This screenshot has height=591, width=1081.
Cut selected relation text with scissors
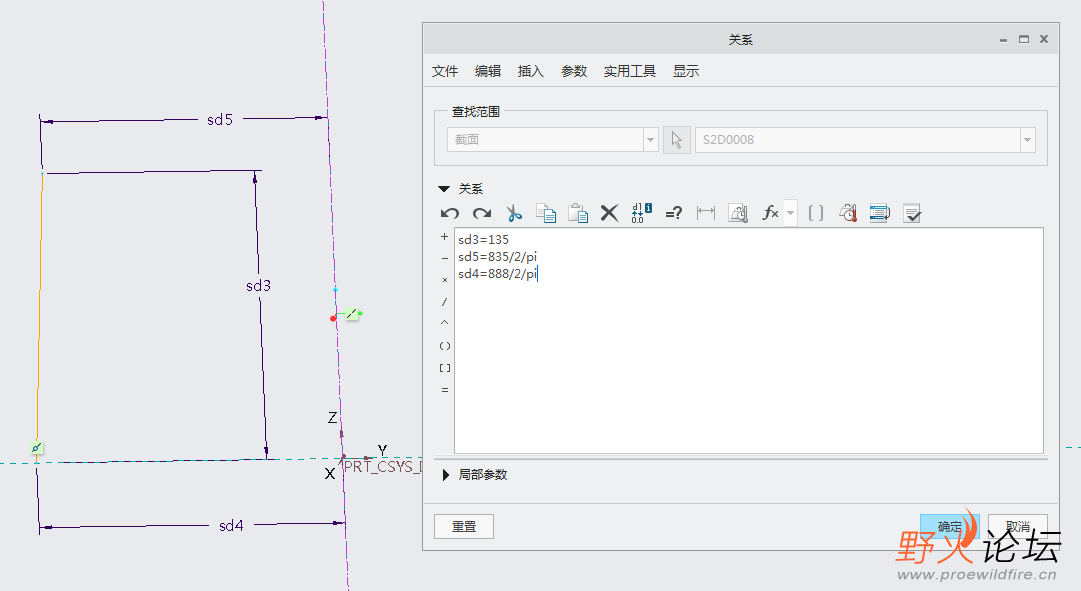point(514,213)
